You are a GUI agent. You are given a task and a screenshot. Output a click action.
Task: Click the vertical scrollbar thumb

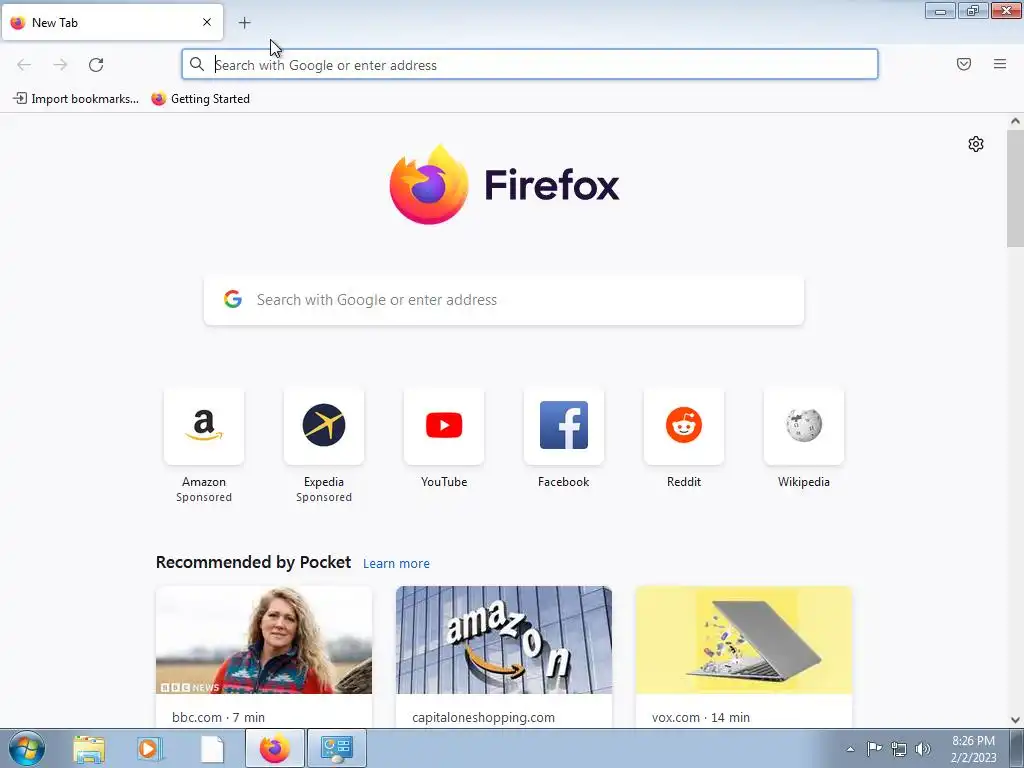click(x=1015, y=189)
